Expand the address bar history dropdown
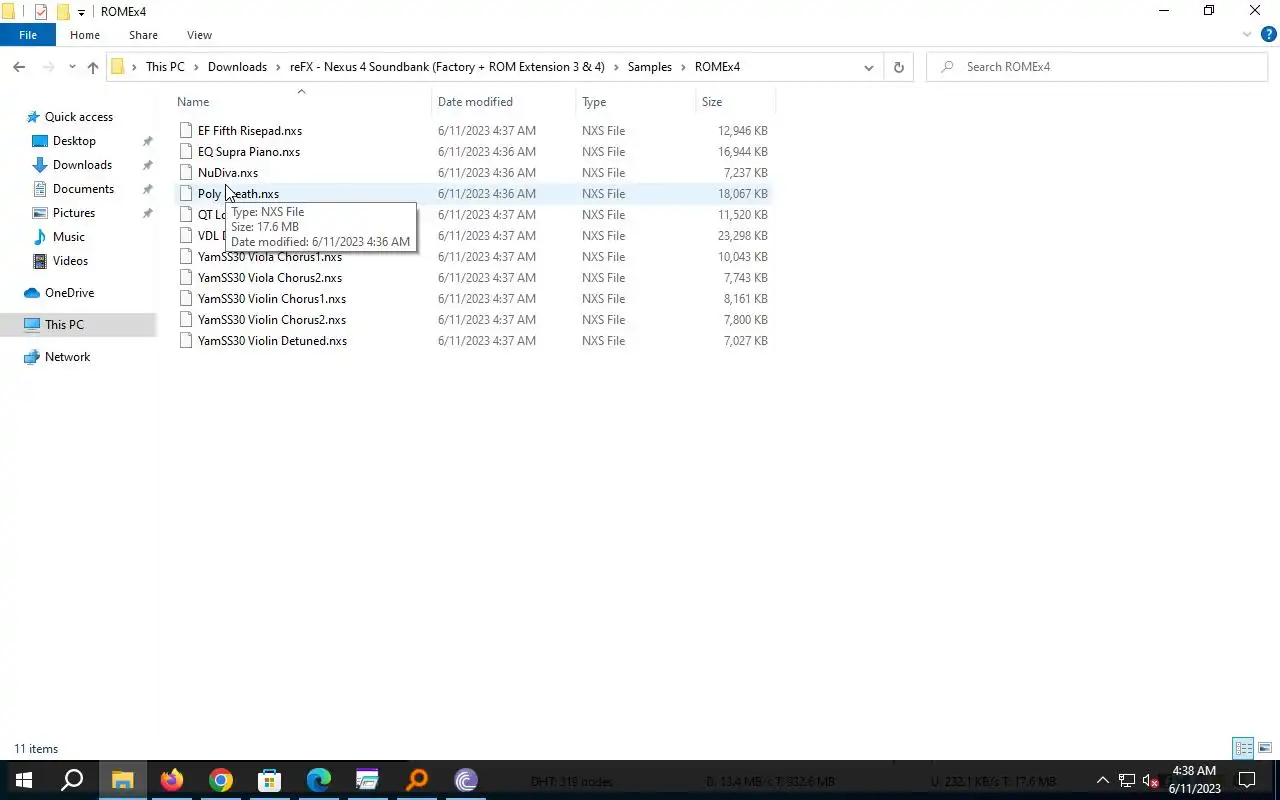The height and width of the screenshot is (800, 1280). click(868, 67)
